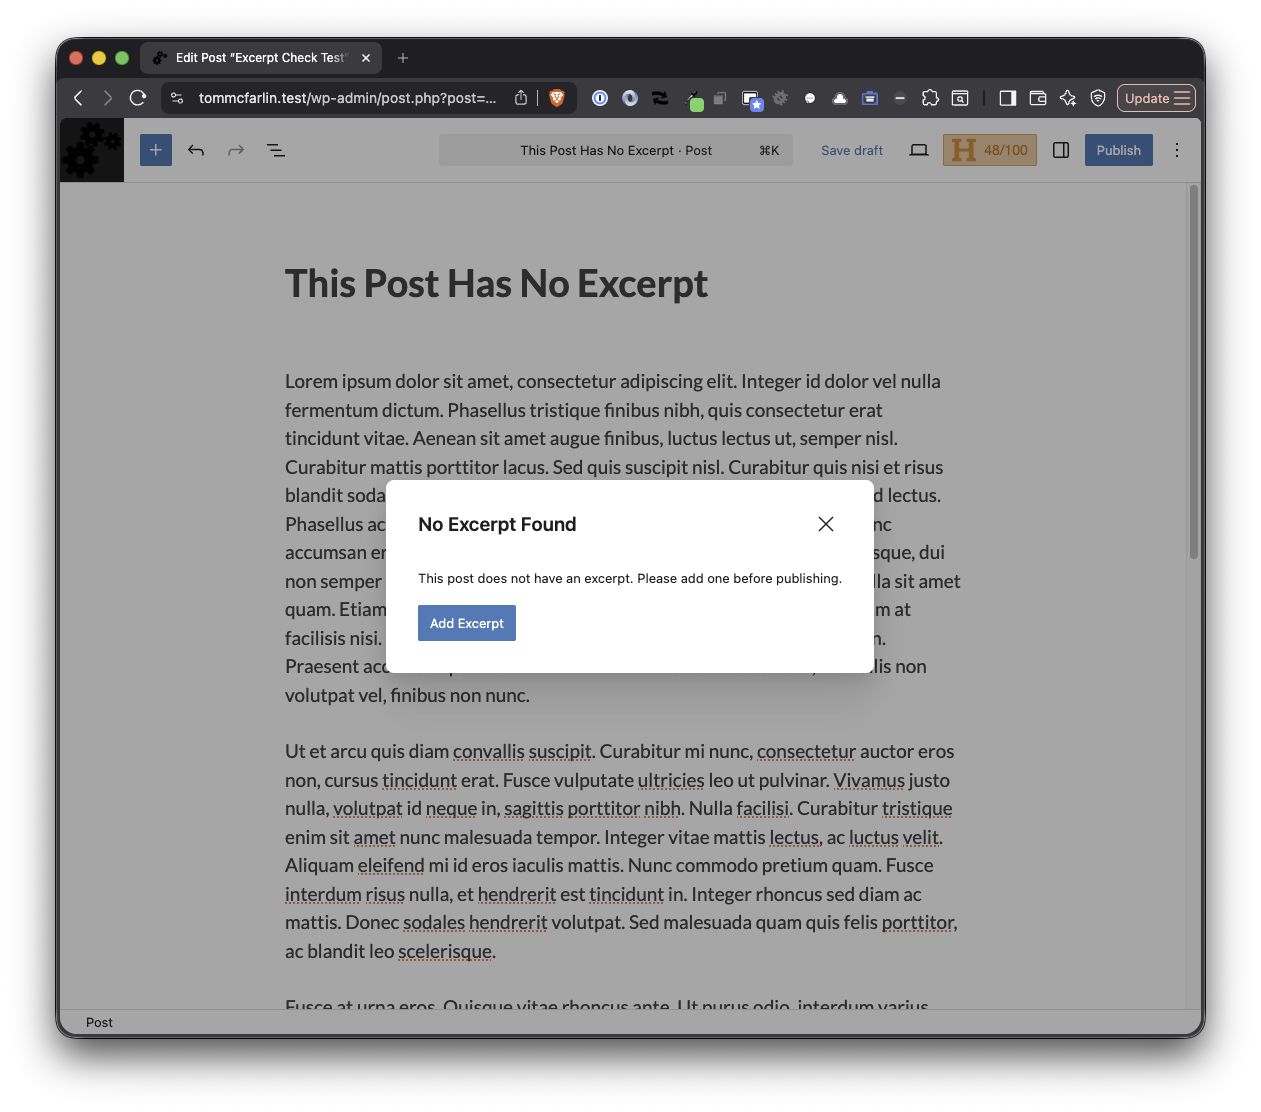Open the Brave VPN shield icon
This screenshot has width=1261, height=1112.
[x=1098, y=98]
